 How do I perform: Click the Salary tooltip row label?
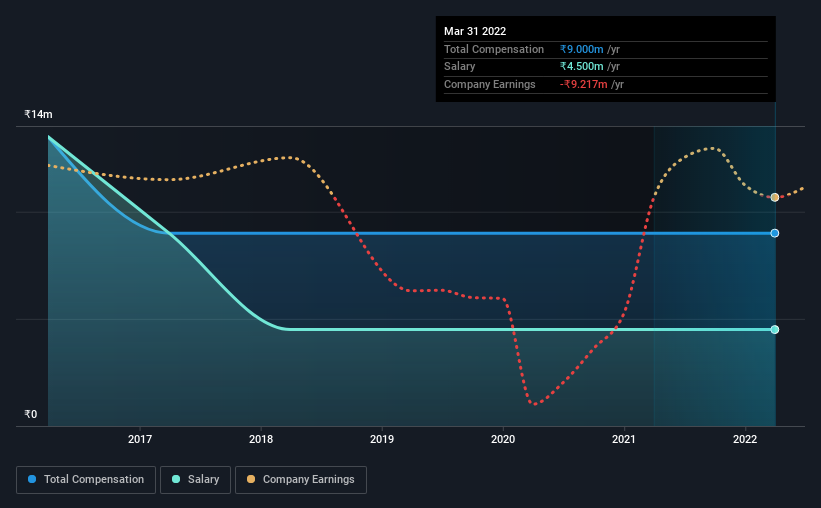(x=460, y=67)
